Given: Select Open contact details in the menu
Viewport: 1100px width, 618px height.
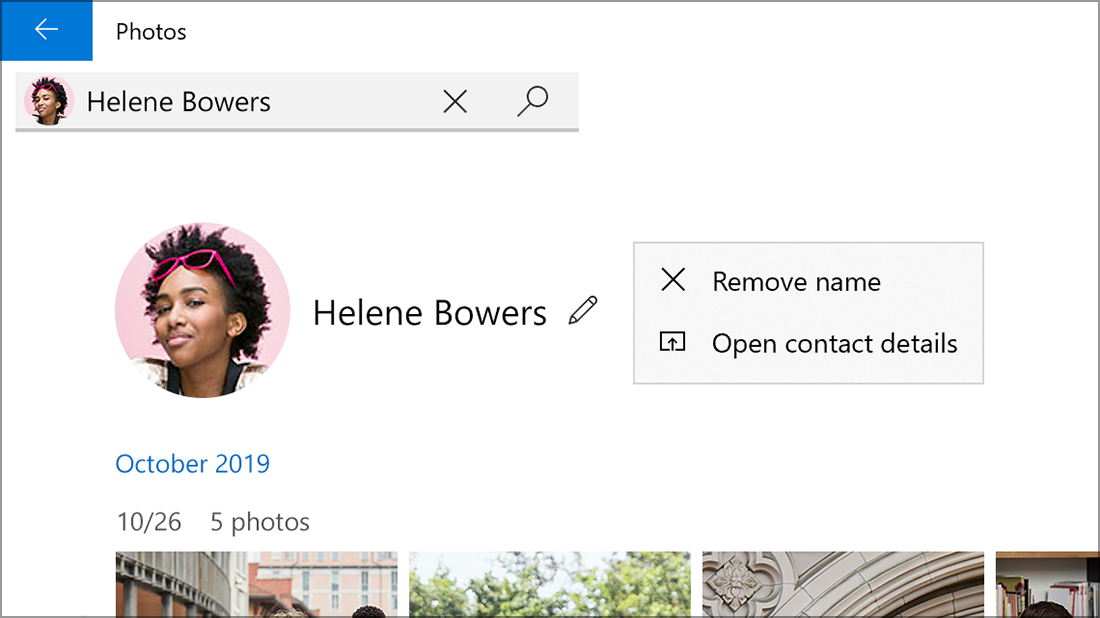Looking at the screenshot, I should (x=834, y=343).
